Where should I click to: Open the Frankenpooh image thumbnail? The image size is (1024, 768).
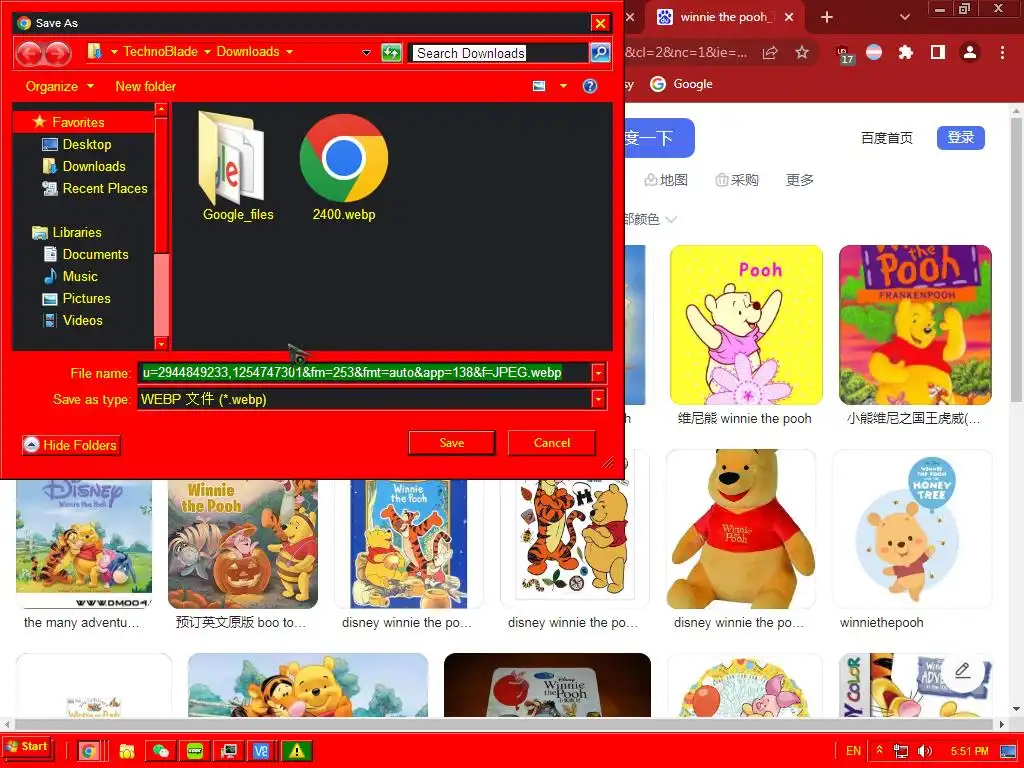tap(915, 325)
